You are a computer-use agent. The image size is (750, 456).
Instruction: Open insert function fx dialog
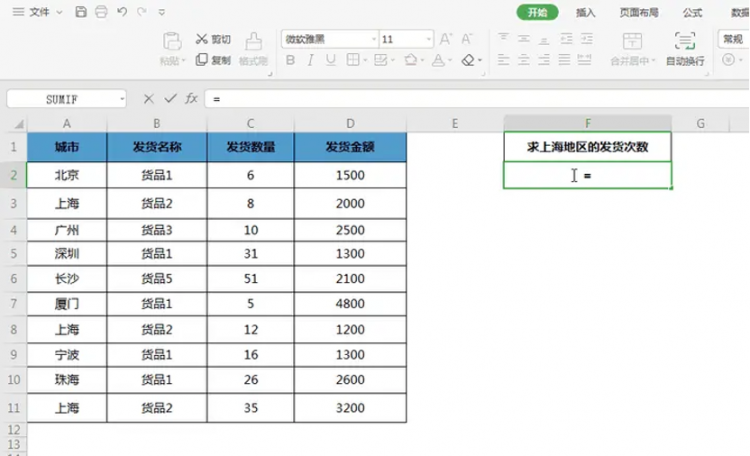coord(191,99)
